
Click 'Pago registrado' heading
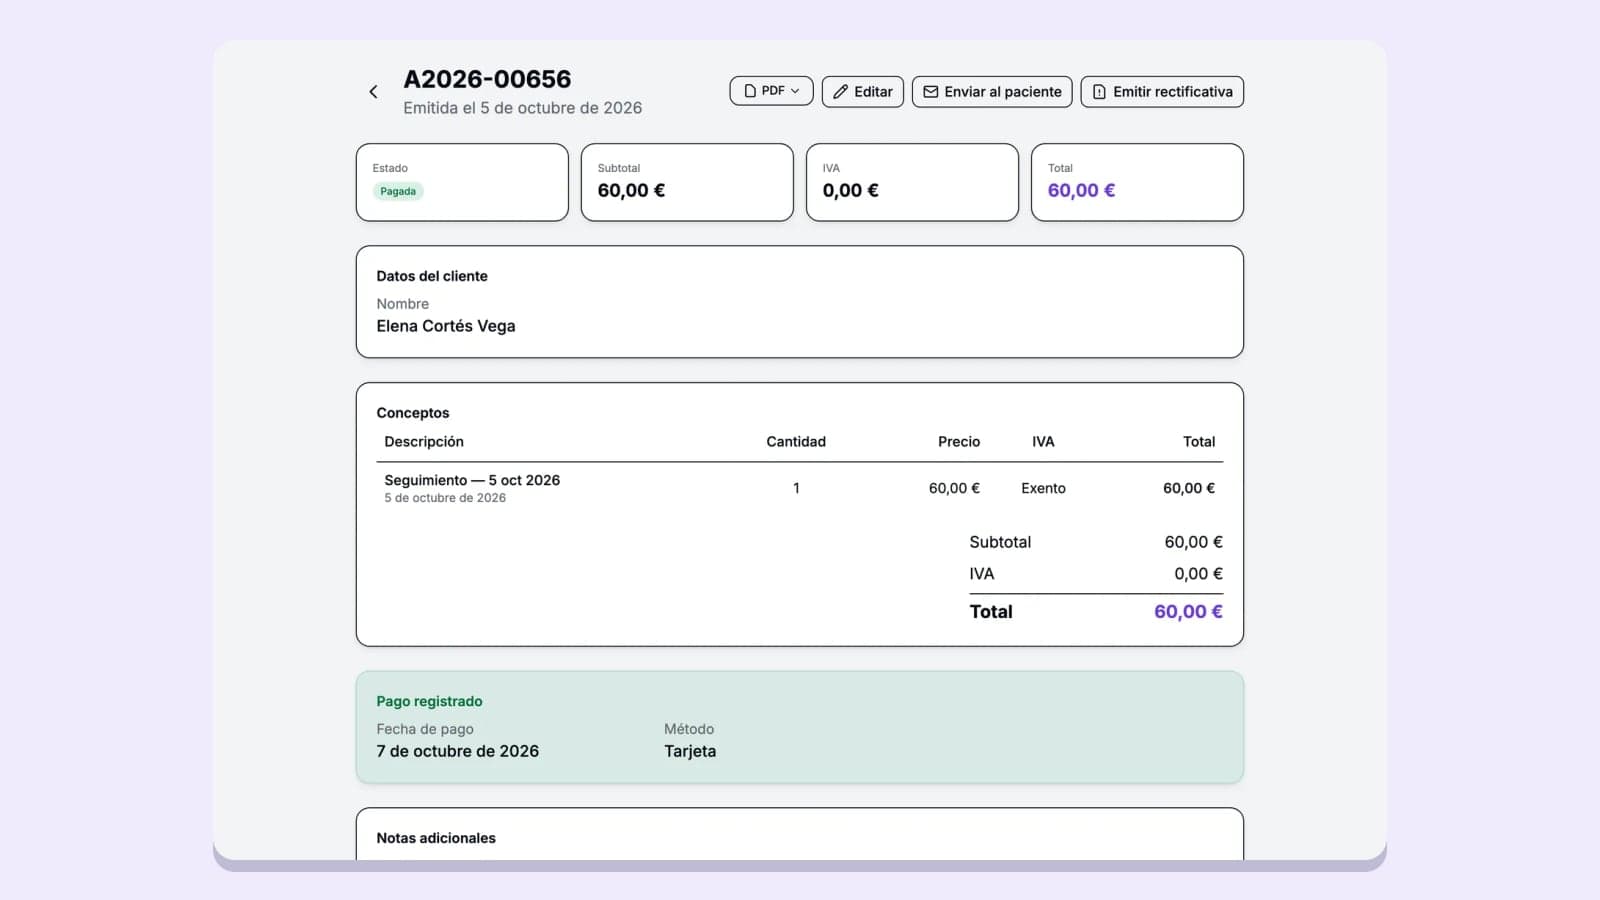429,701
